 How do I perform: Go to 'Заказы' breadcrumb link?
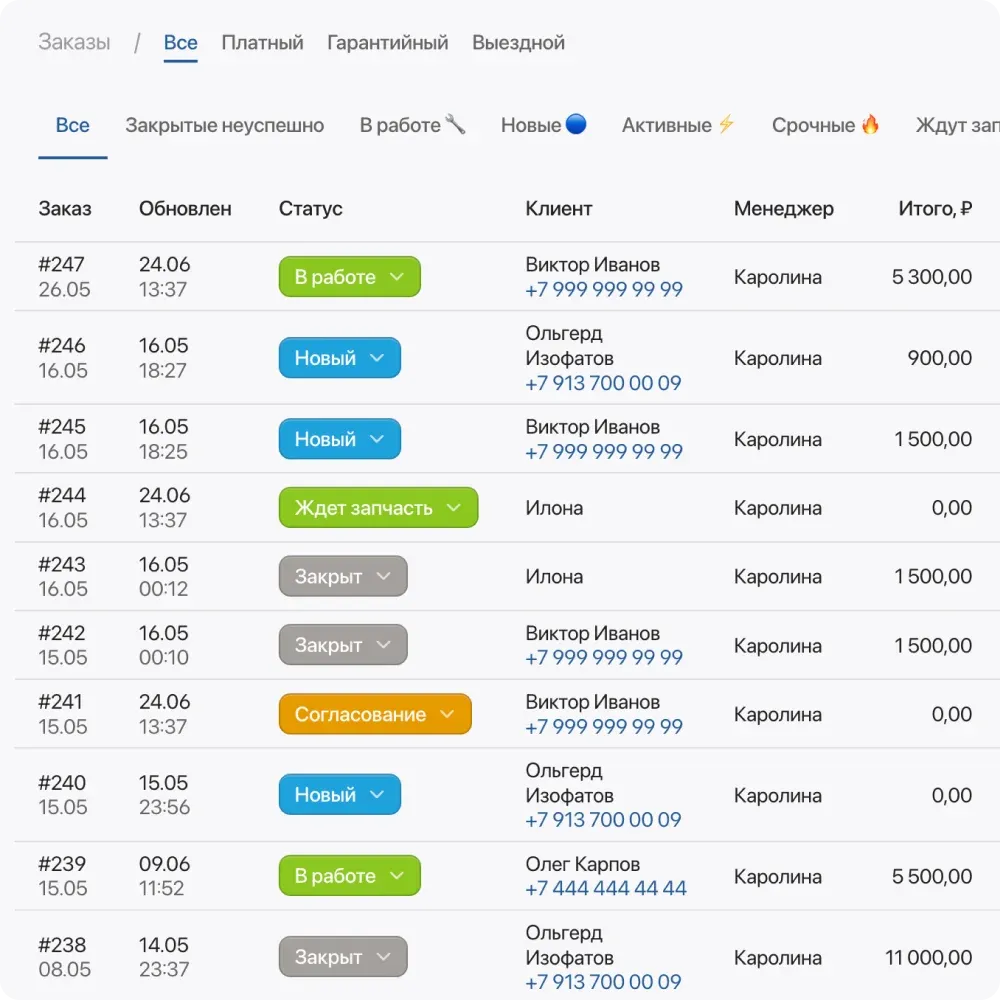[74, 43]
